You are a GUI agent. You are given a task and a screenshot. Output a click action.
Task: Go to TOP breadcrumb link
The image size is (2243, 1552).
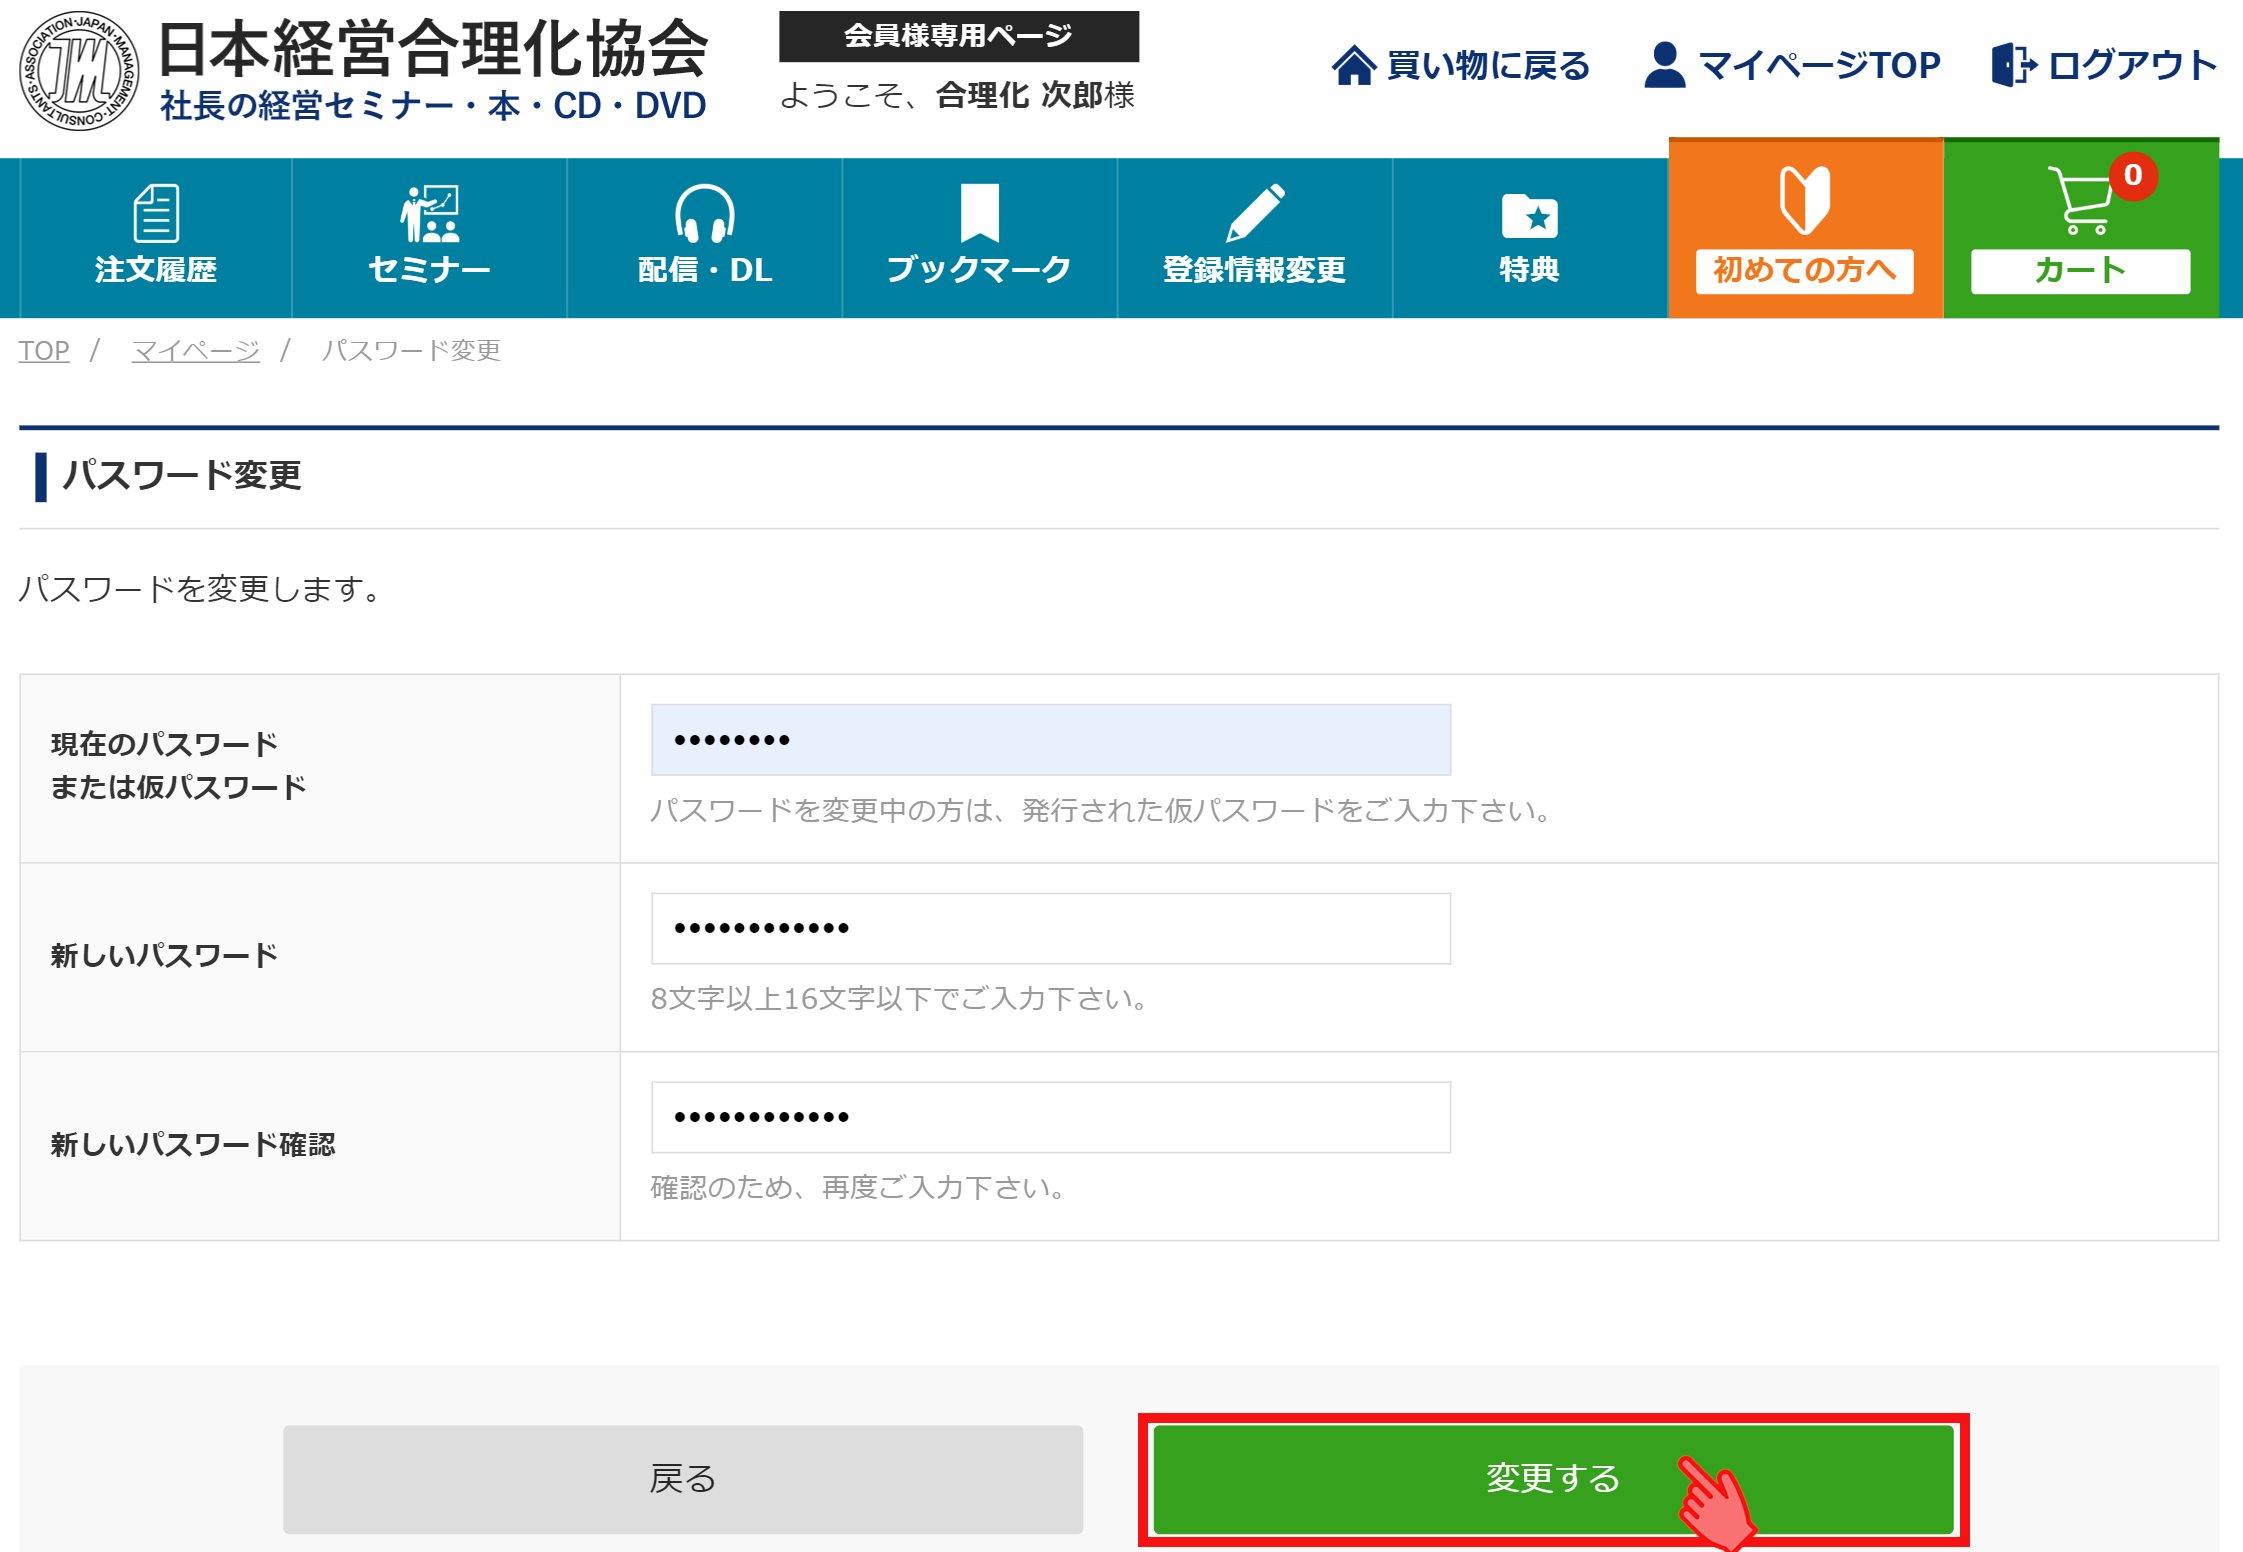(44, 351)
